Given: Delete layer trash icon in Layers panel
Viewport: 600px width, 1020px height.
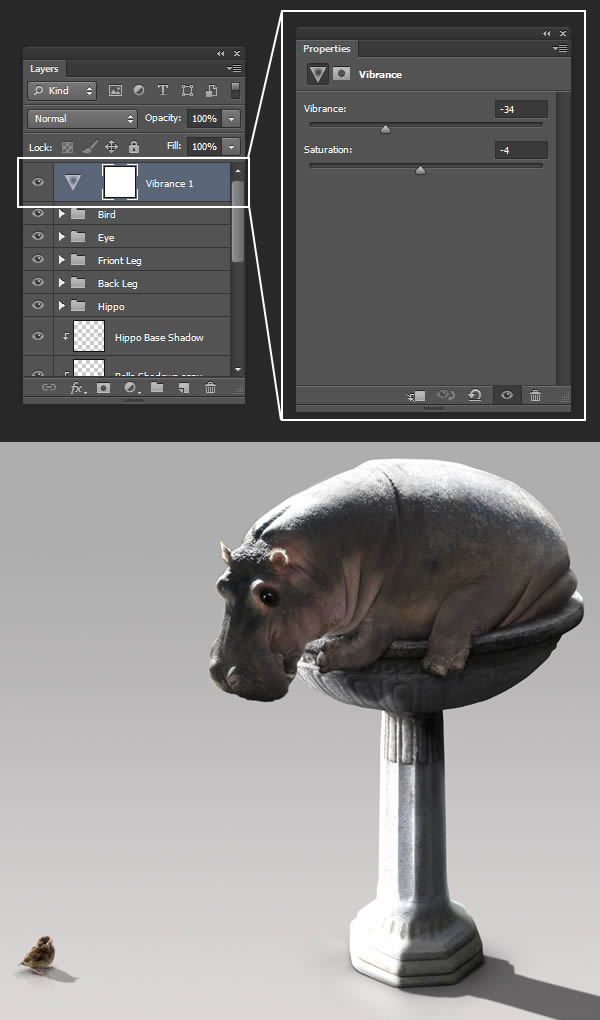Looking at the screenshot, I should pos(210,388).
